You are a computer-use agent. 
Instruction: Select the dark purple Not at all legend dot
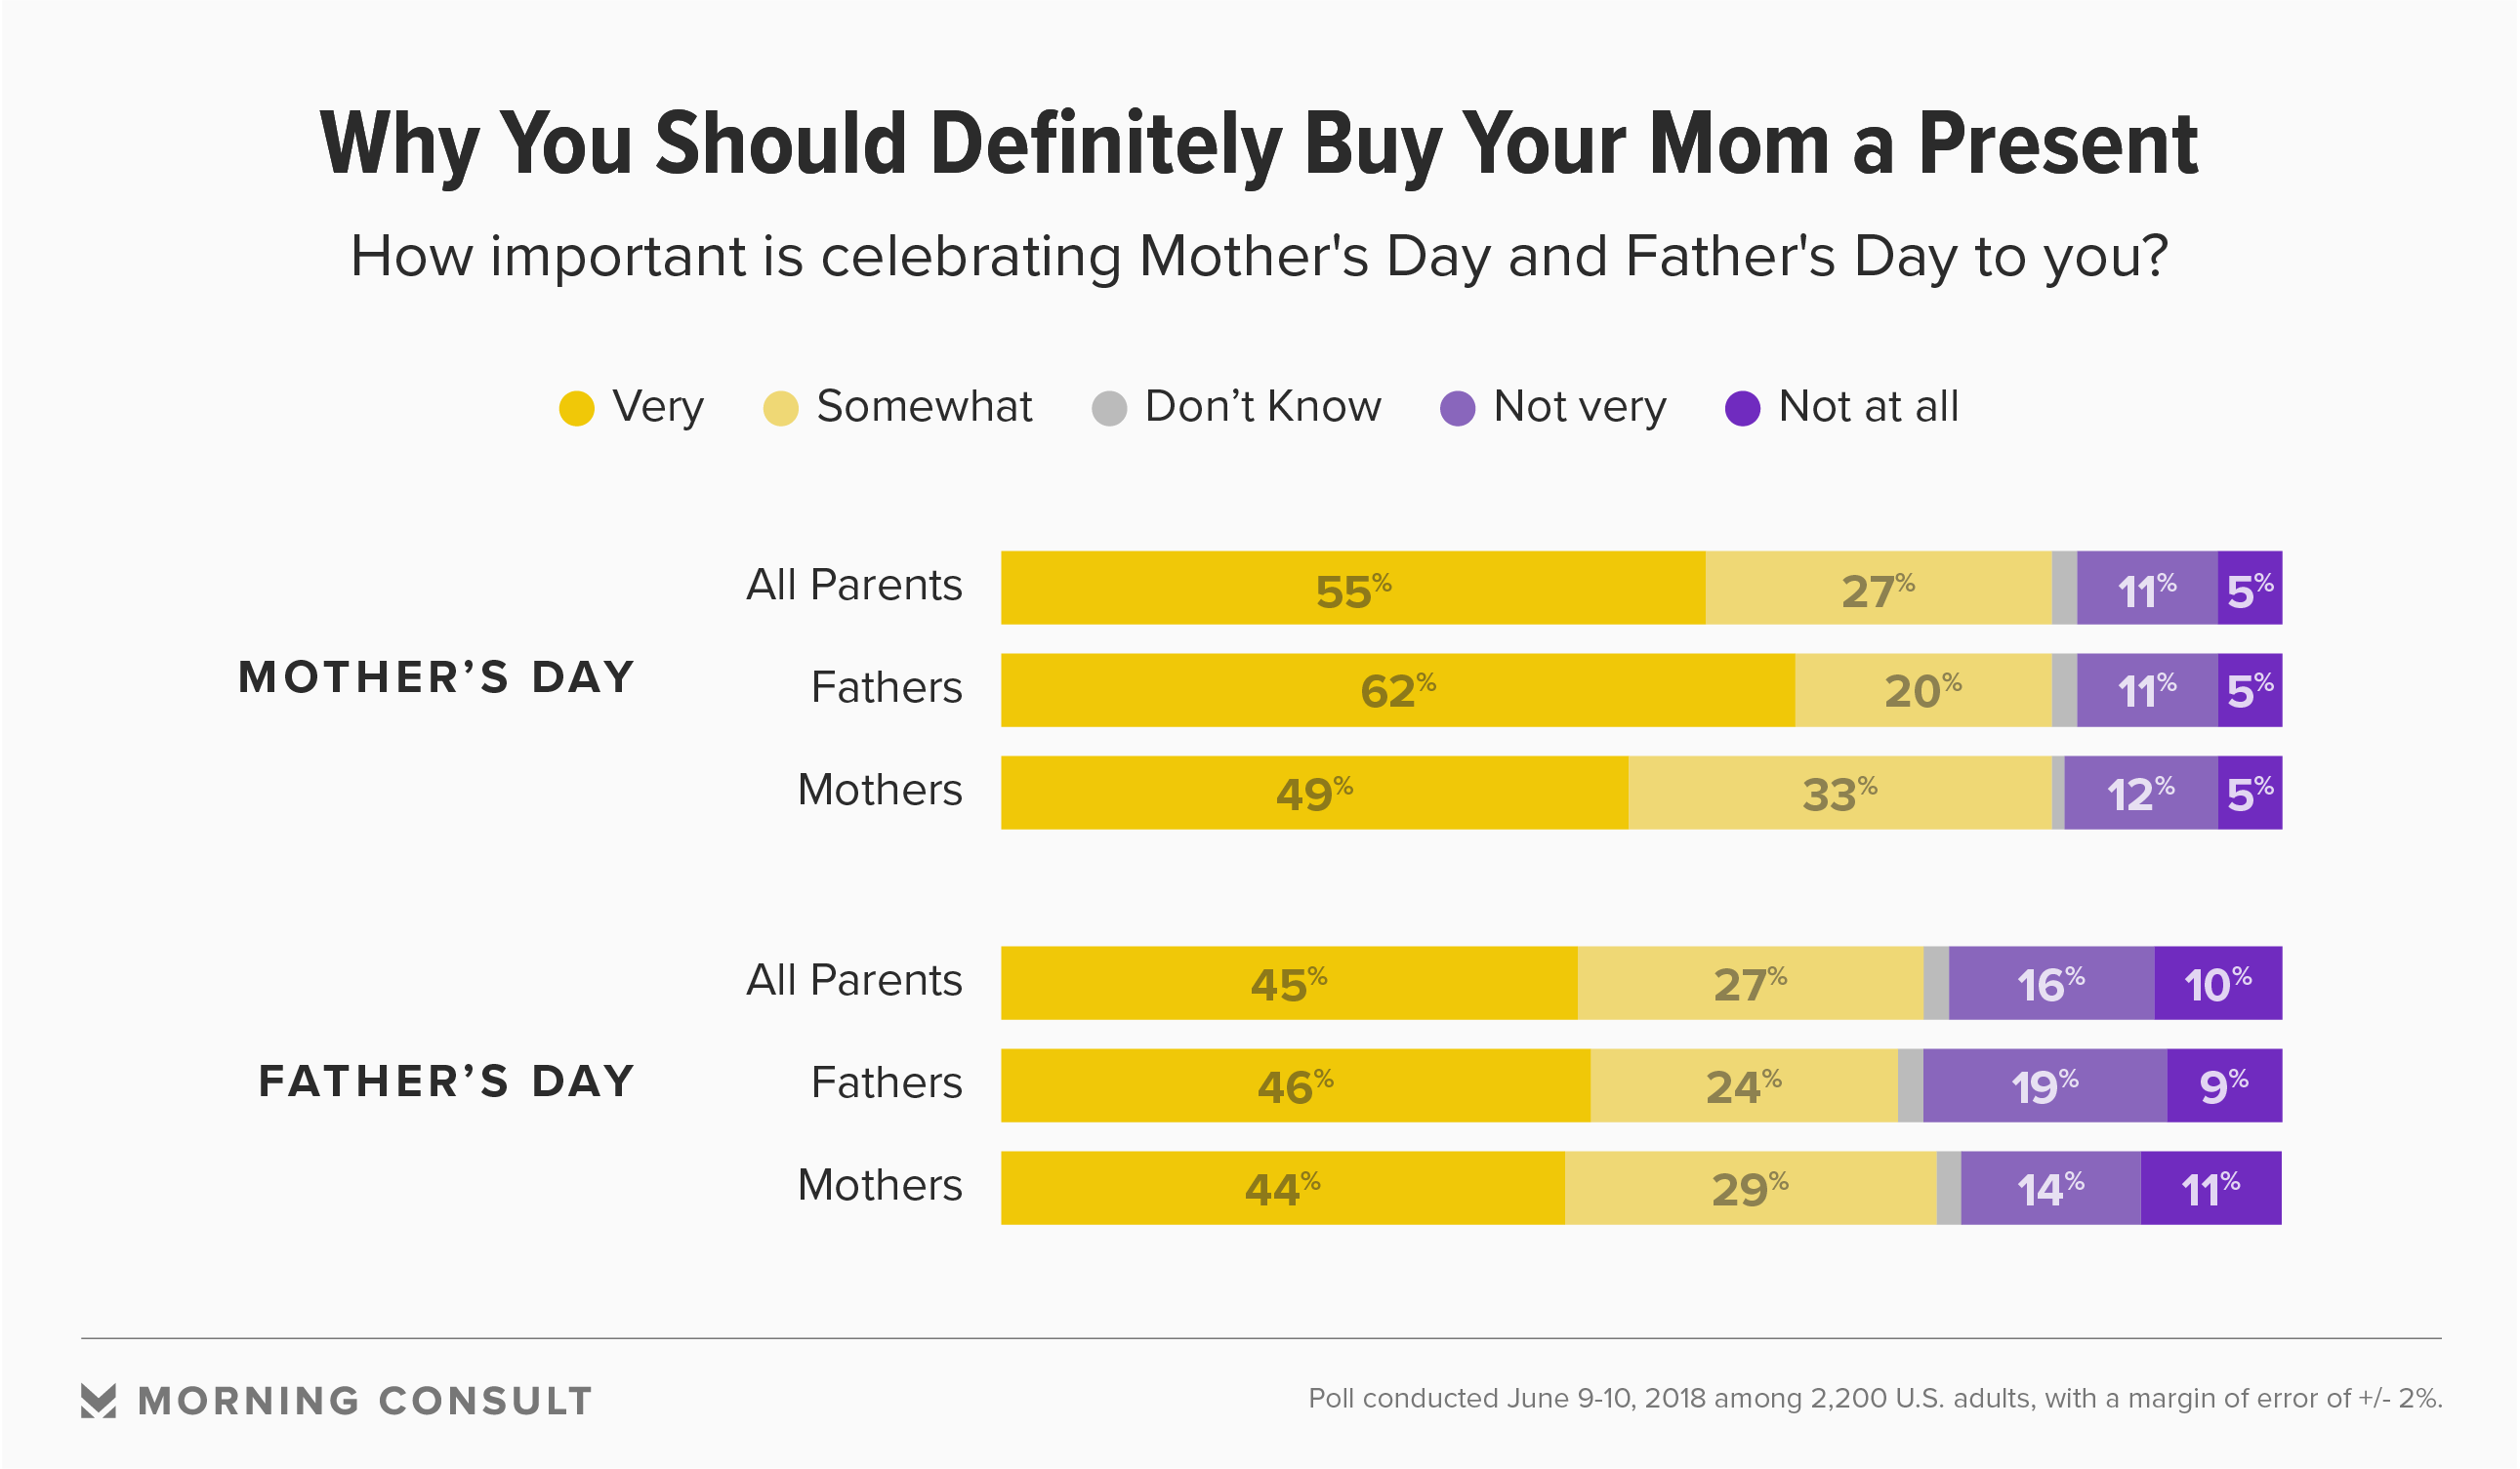coord(1742,408)
